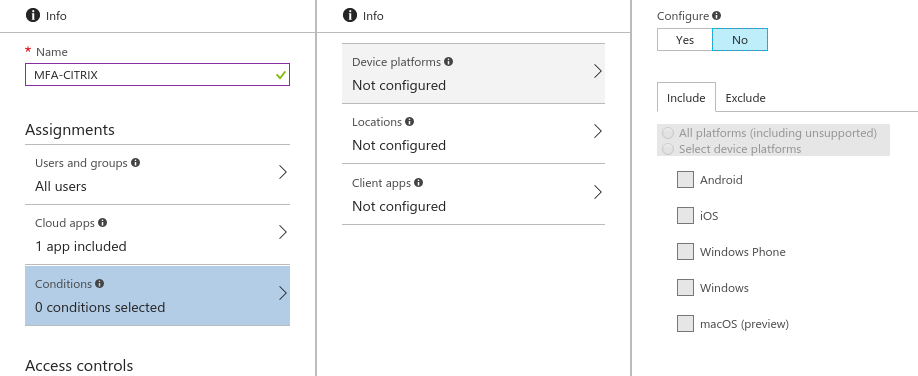The height and width of the screenshot is (376, 918).
Task: Click 'All users' text under Users and groups
Action: point(61,186)
